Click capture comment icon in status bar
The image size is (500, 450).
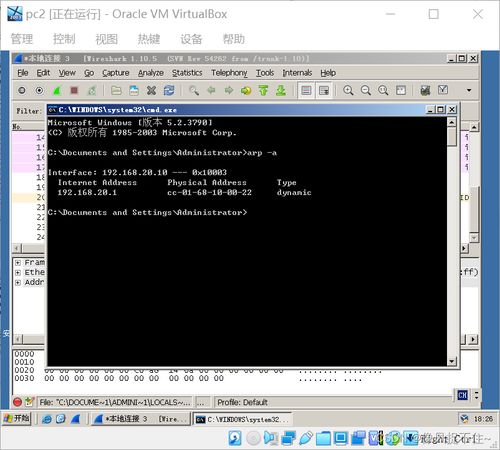coord(30,402)
